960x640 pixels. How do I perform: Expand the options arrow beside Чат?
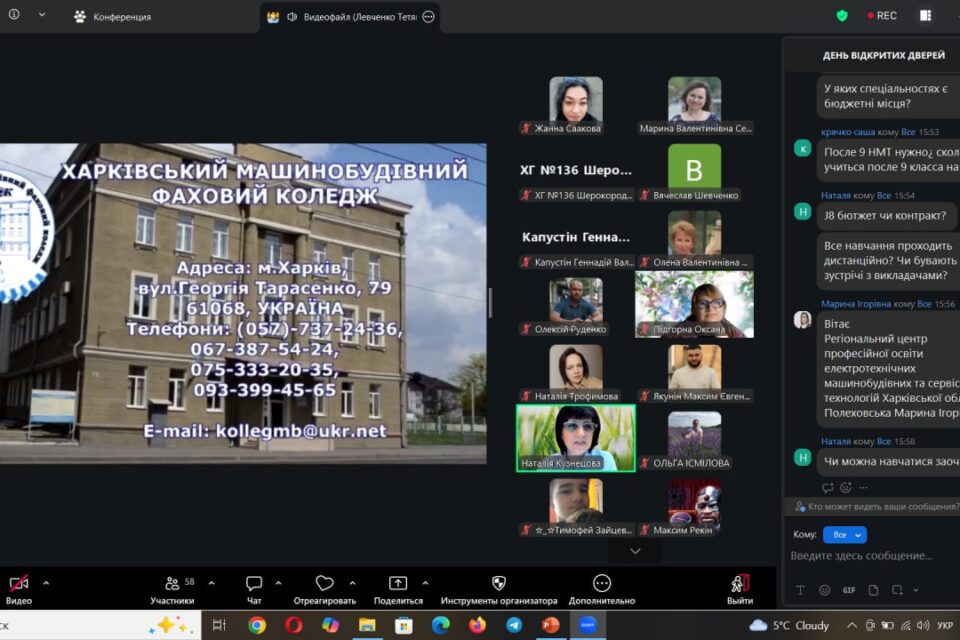278,583
